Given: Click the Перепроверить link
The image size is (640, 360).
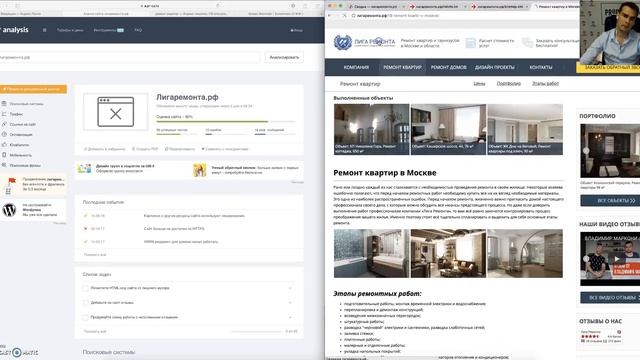Looking at the screenshot, I should pyautogui.click(x=180, y=149).
